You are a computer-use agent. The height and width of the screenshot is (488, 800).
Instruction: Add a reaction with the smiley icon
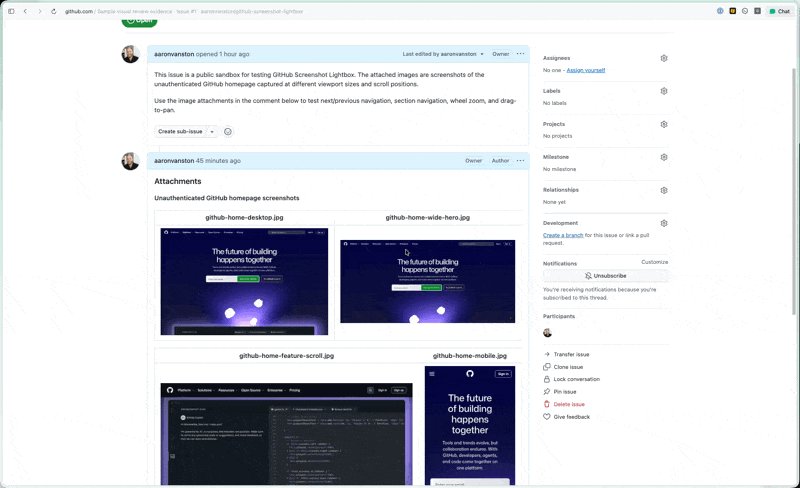tap(228, 132)
